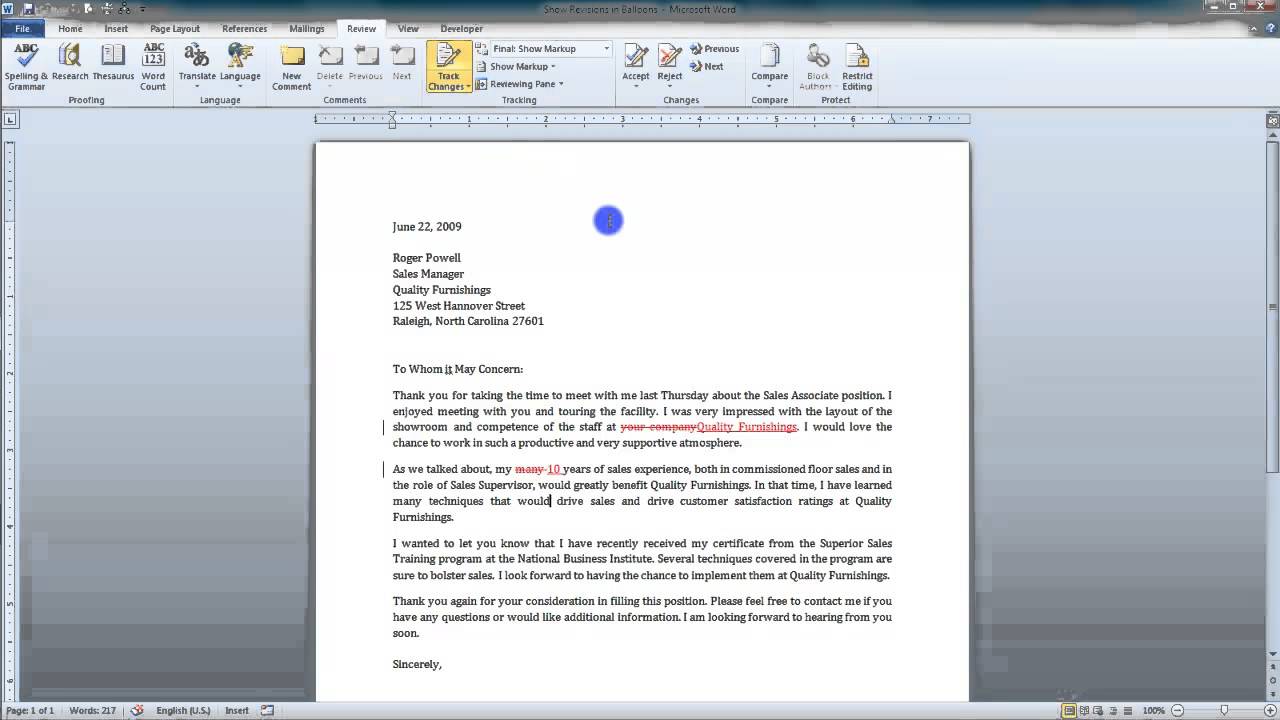The image size is (1280, 720).
Task: Open Microsoft Word Help
Action: click(x=1270, y=29)
